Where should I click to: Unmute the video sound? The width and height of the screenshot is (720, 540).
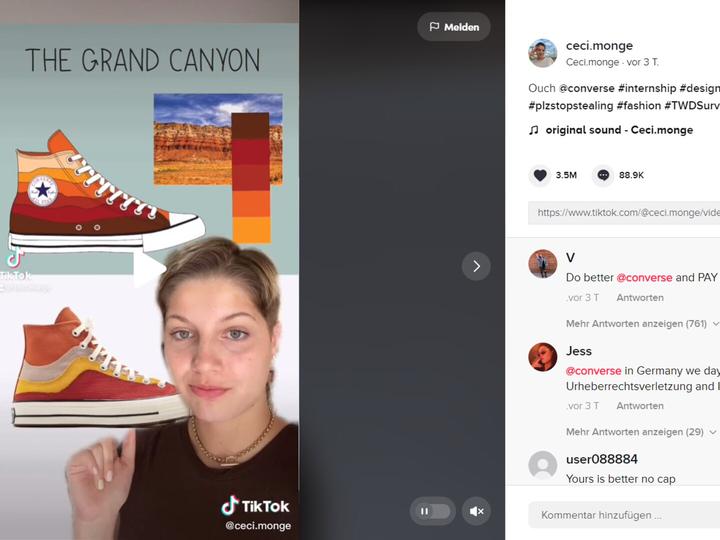(x=477, y=511)
